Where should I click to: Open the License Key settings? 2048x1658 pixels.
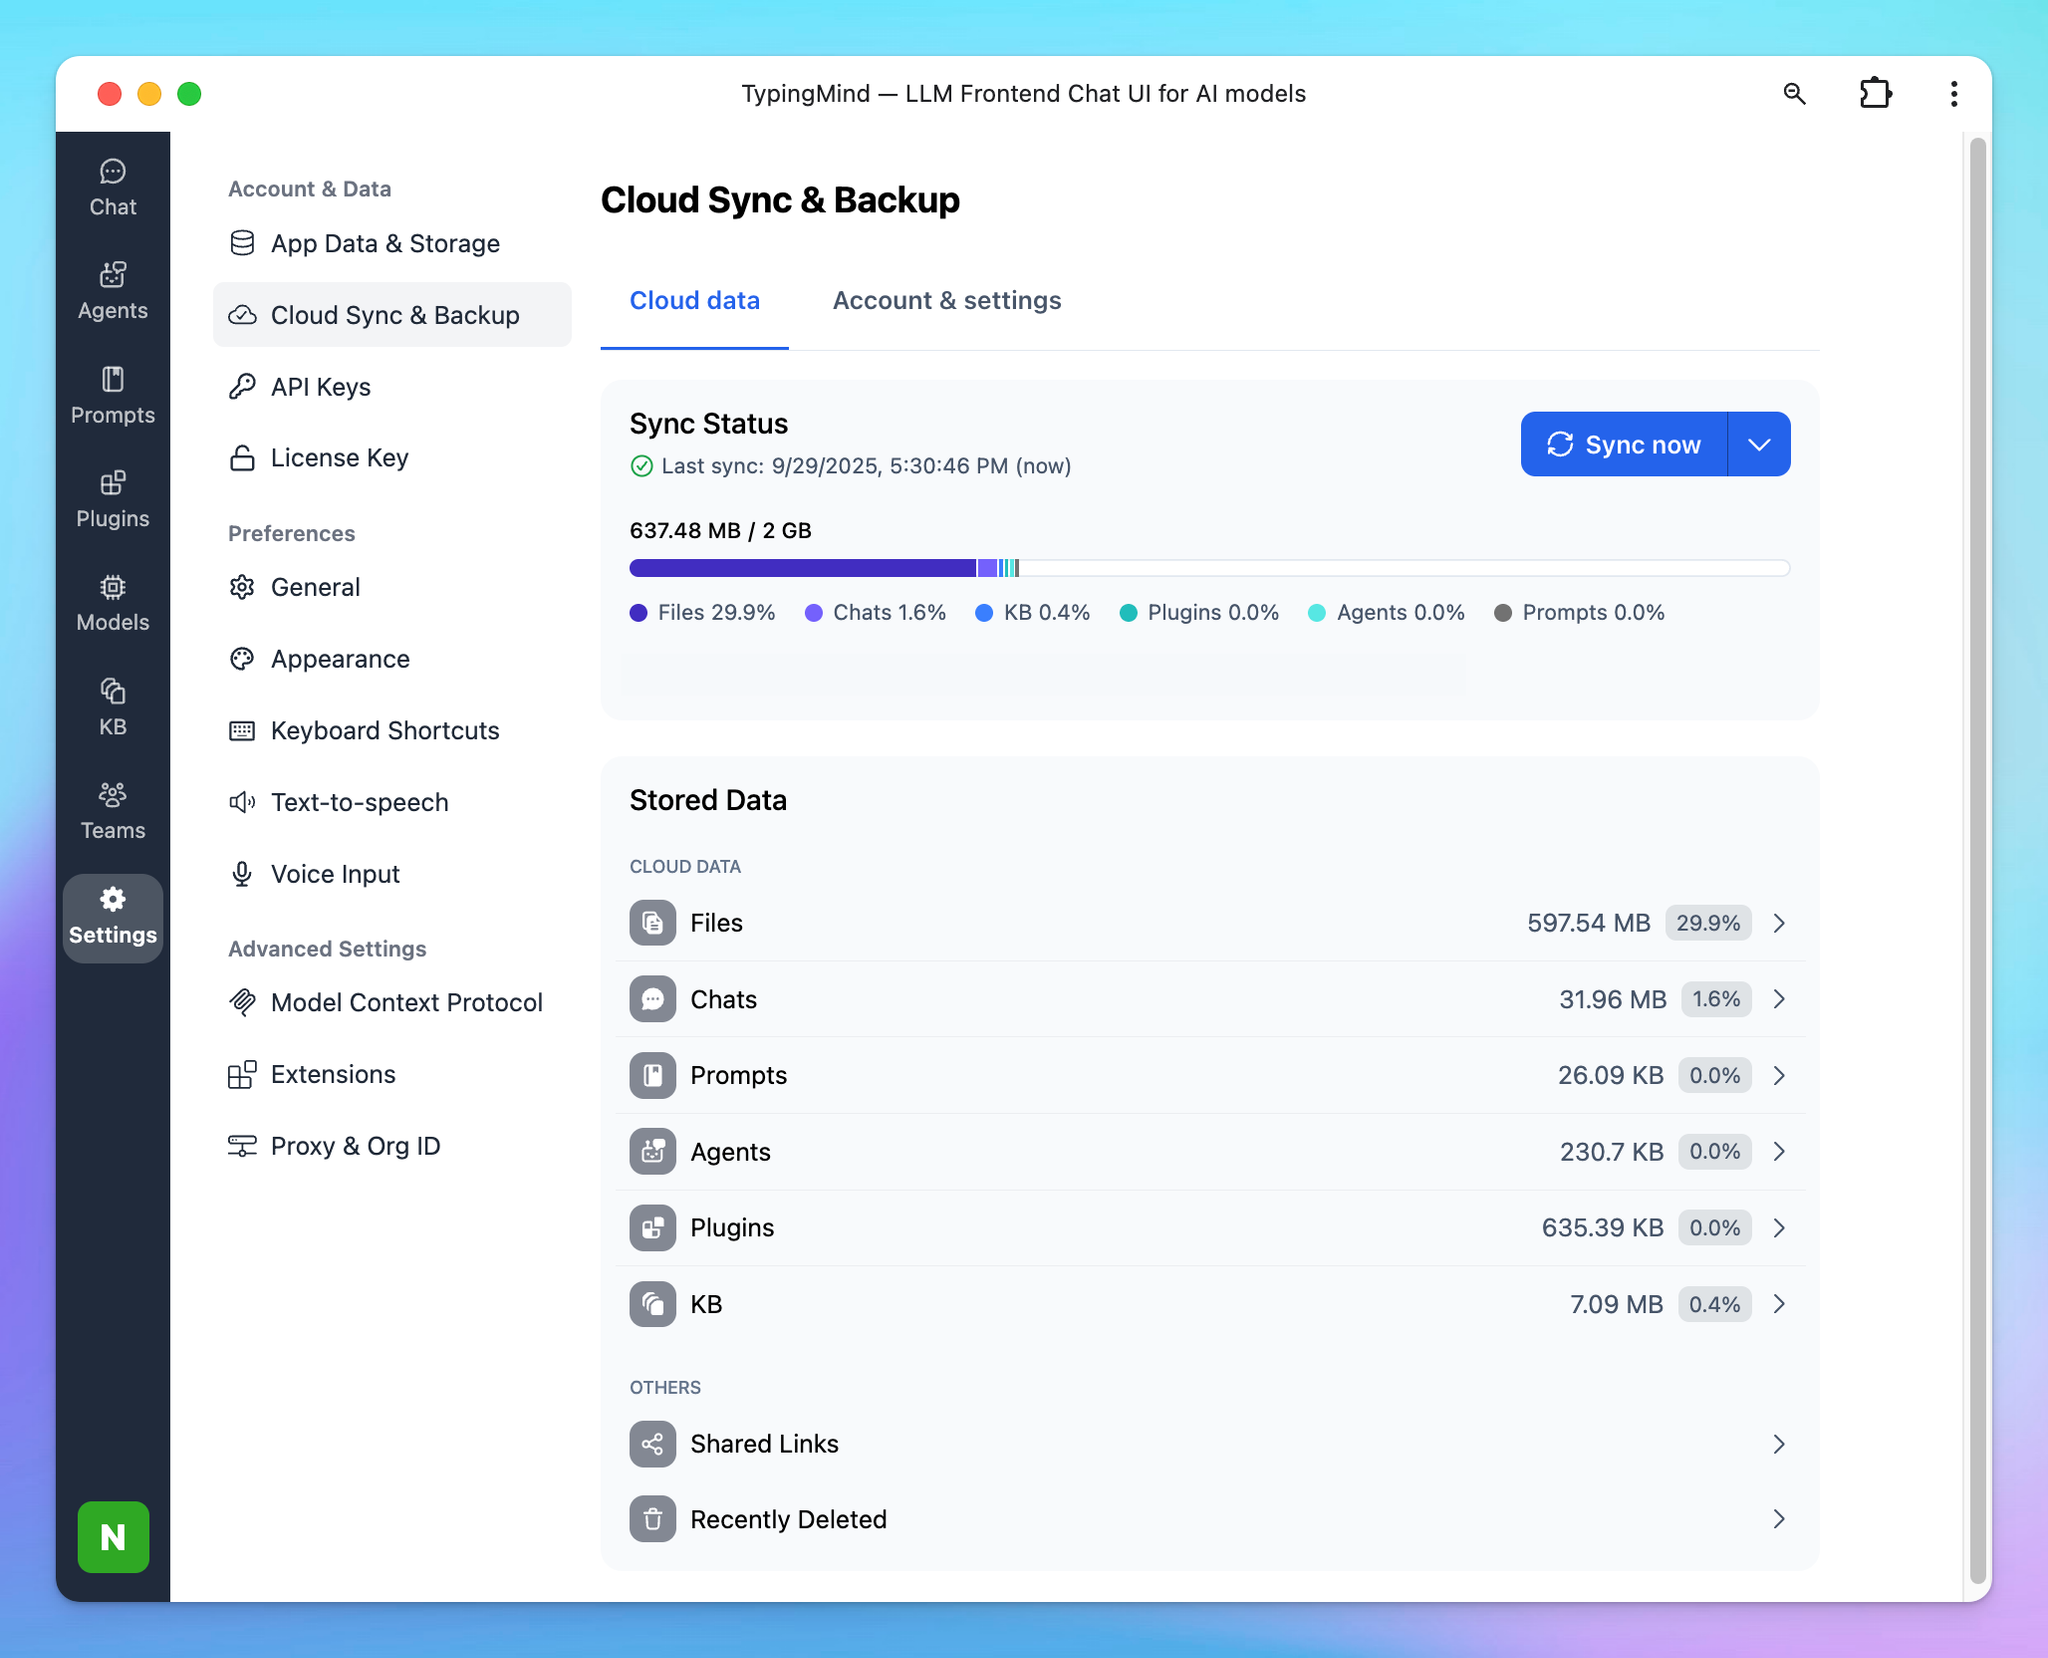click(x=340, y=457)
